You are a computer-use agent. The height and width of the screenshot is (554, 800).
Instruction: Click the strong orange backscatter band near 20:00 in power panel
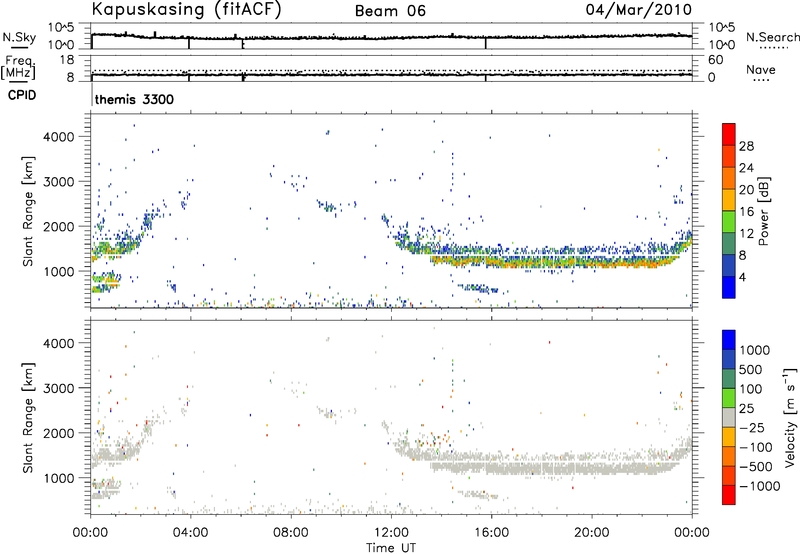(x=592, y=263)
